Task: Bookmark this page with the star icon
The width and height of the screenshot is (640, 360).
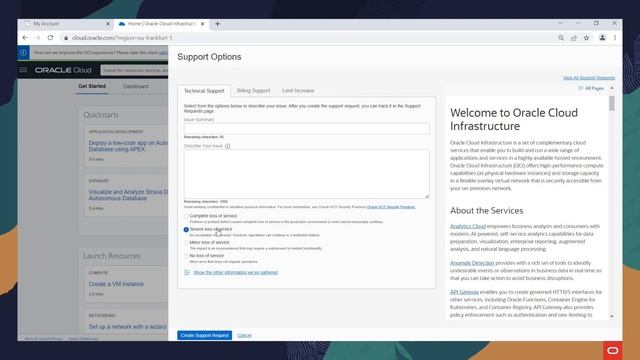Action: point(587,38)
